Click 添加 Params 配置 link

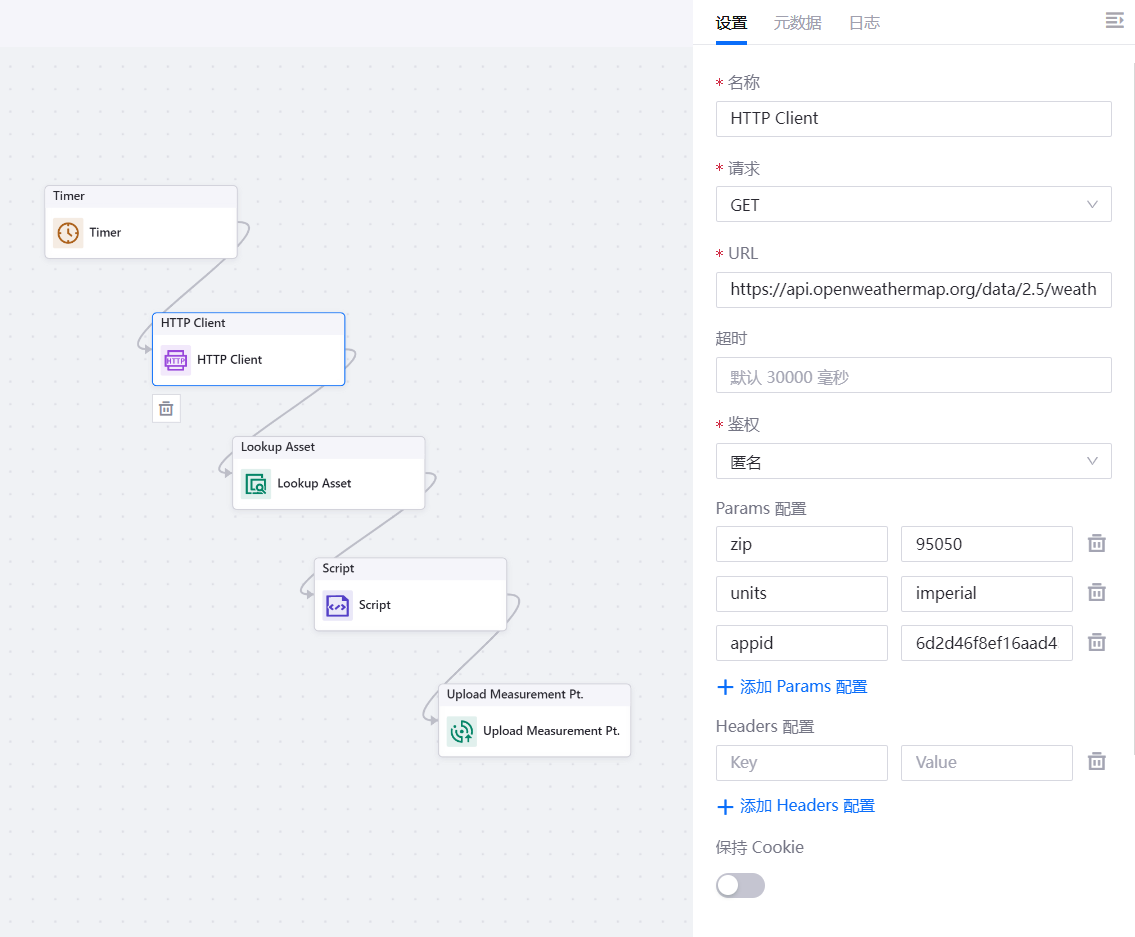point(792,687)
